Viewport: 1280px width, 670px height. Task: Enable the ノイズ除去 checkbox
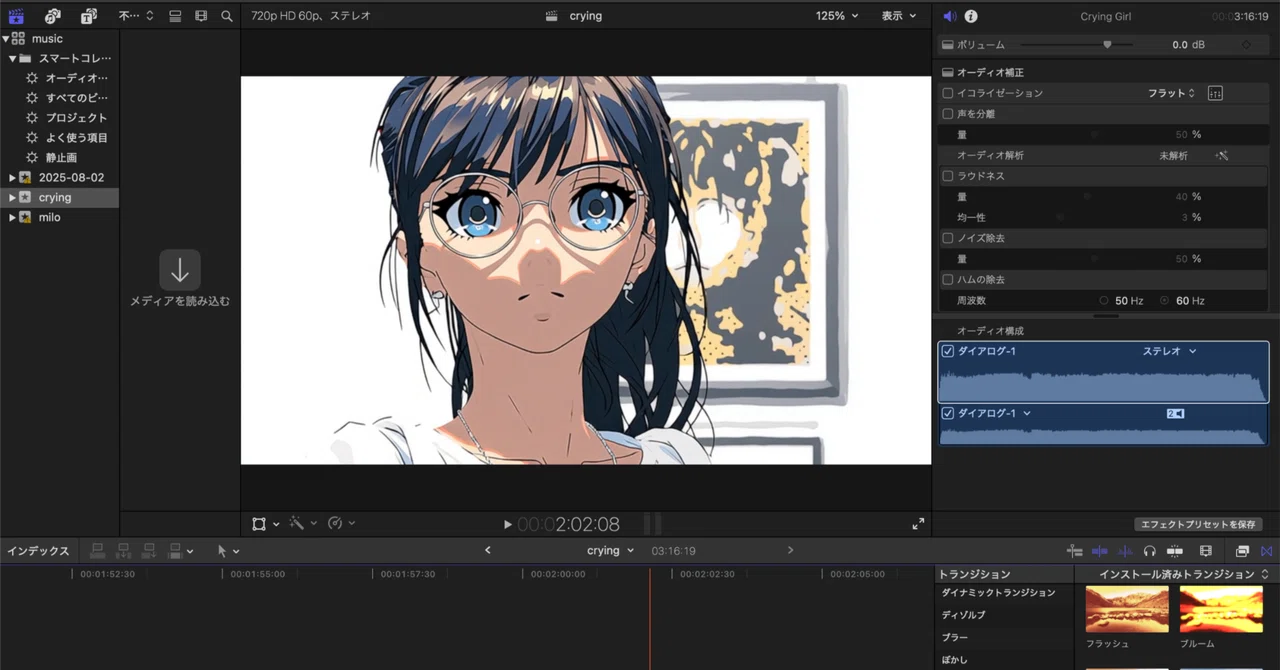(x=948, y=238)
